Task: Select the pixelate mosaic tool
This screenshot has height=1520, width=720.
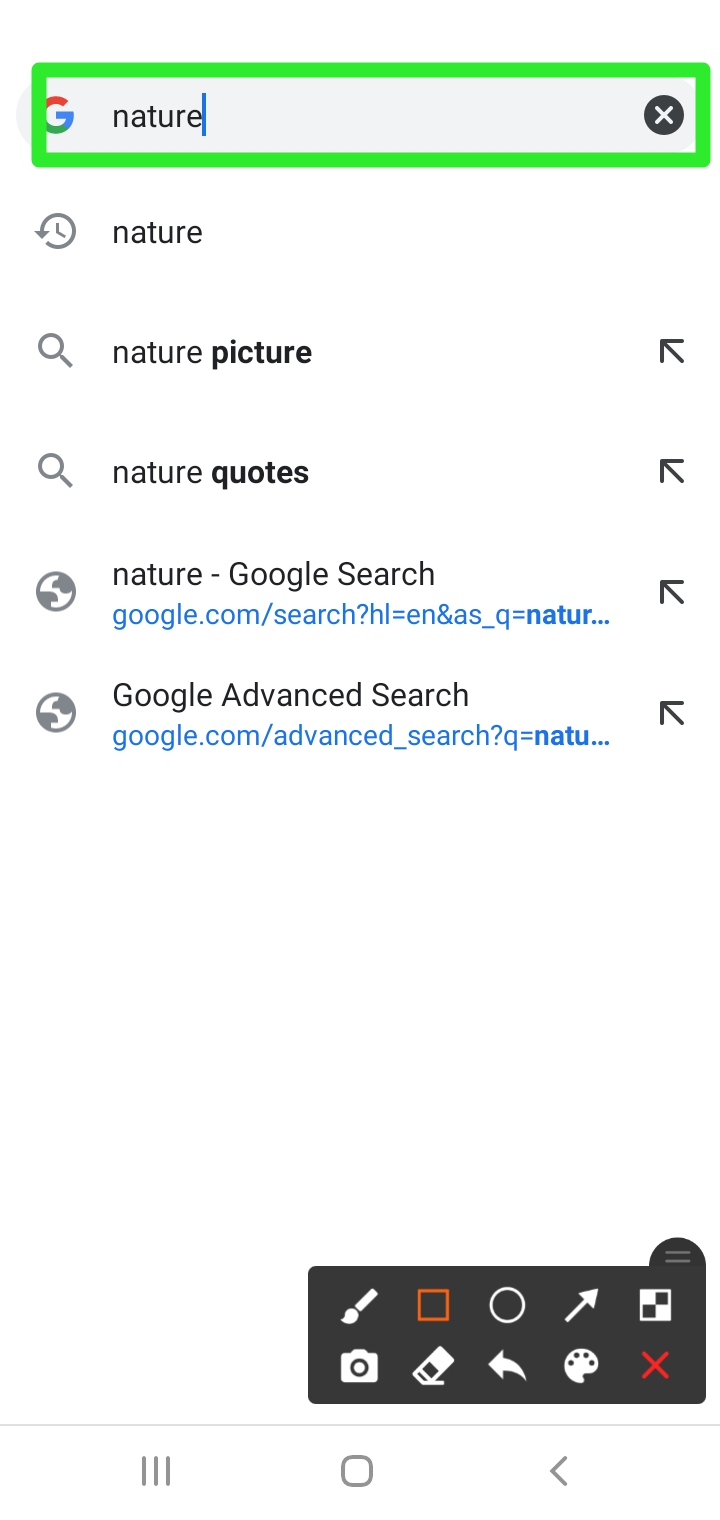Action: point(655,1305)
